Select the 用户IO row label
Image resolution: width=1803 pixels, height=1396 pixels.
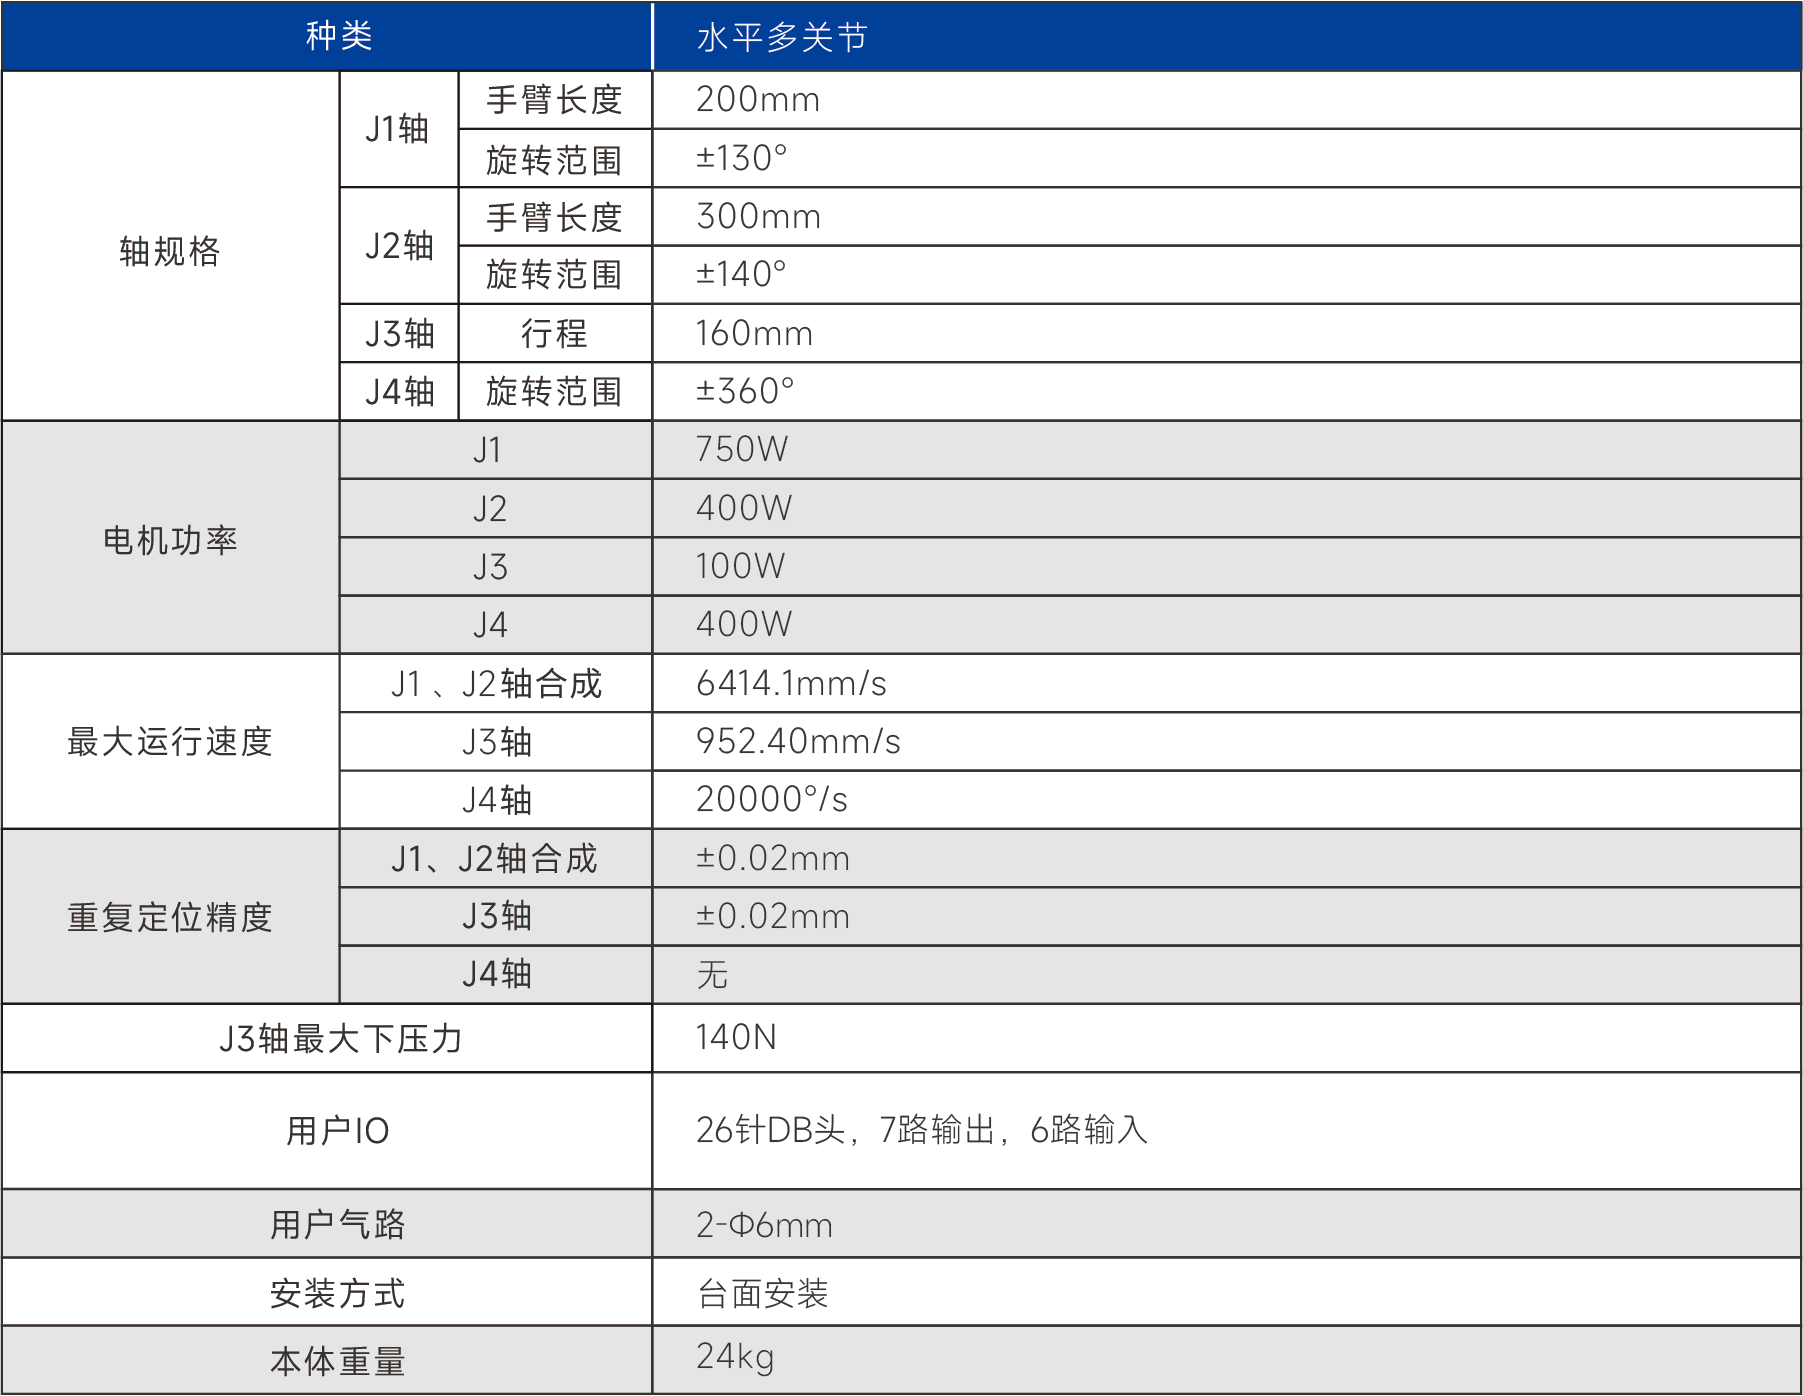337,1131
